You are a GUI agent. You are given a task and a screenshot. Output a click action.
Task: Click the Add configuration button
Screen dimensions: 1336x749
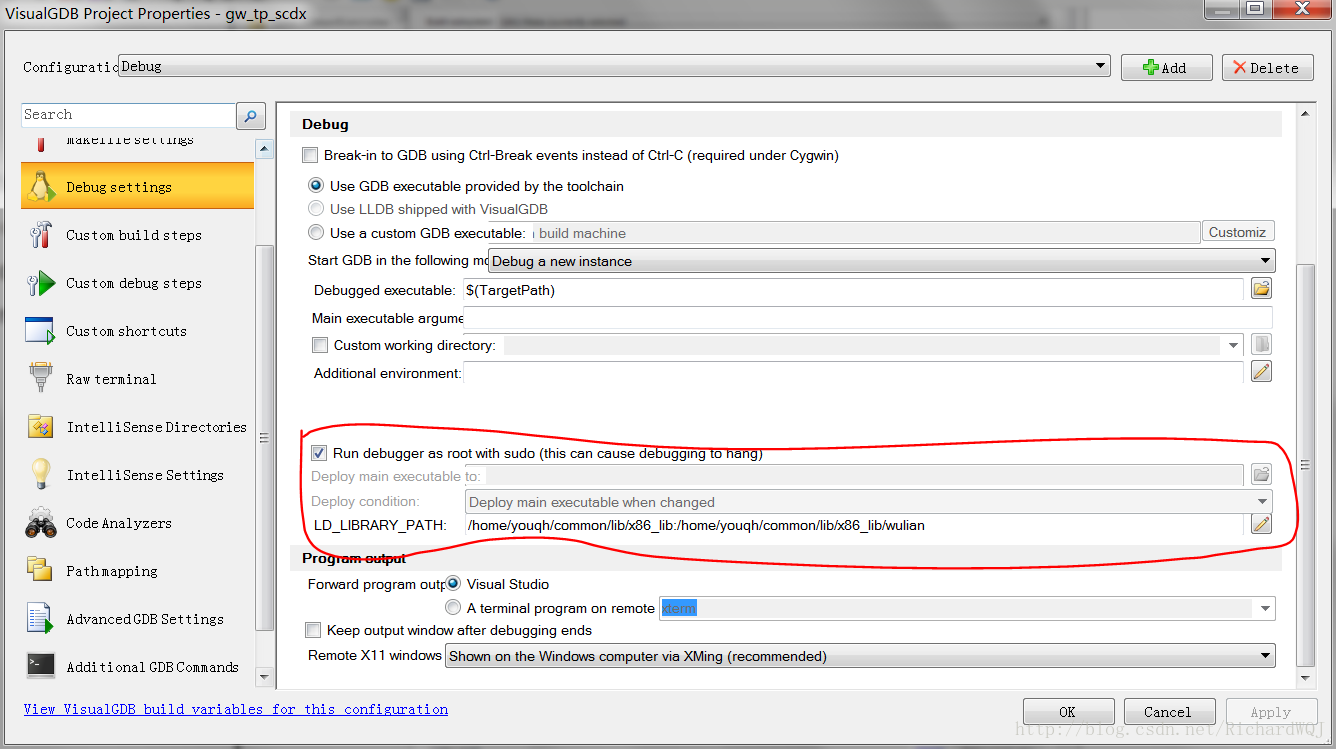click(x=1166, y=67)
